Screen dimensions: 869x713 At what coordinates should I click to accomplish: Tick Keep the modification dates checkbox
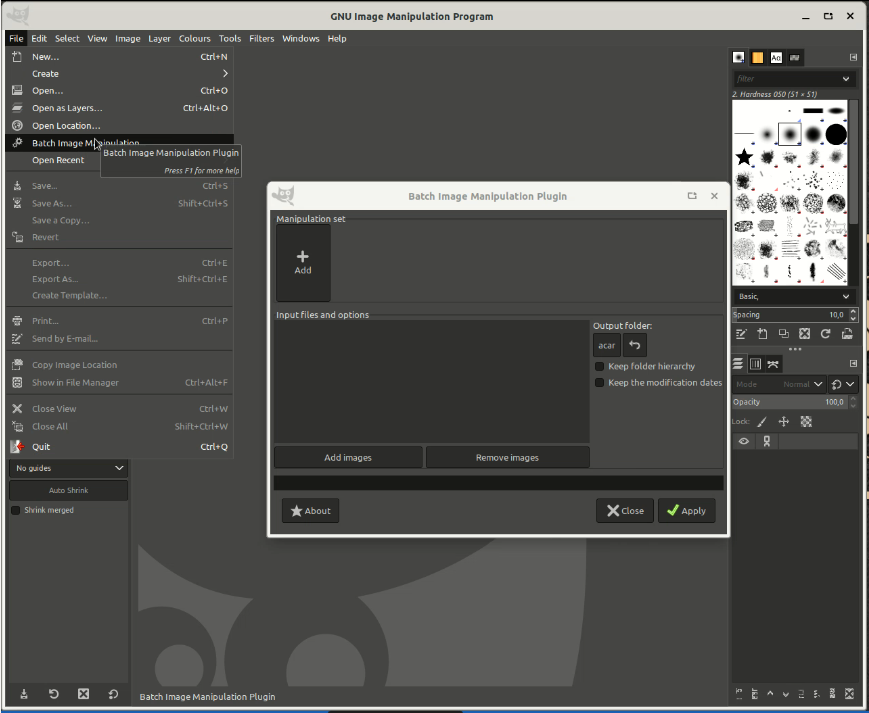click(x=600, y=383)
